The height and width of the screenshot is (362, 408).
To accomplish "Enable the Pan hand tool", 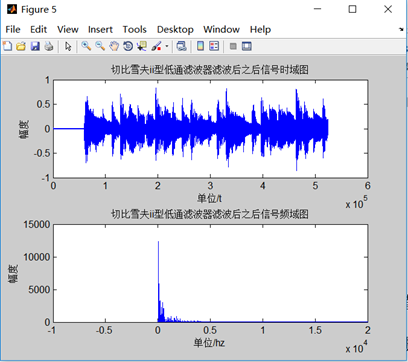I will [114, 46].
